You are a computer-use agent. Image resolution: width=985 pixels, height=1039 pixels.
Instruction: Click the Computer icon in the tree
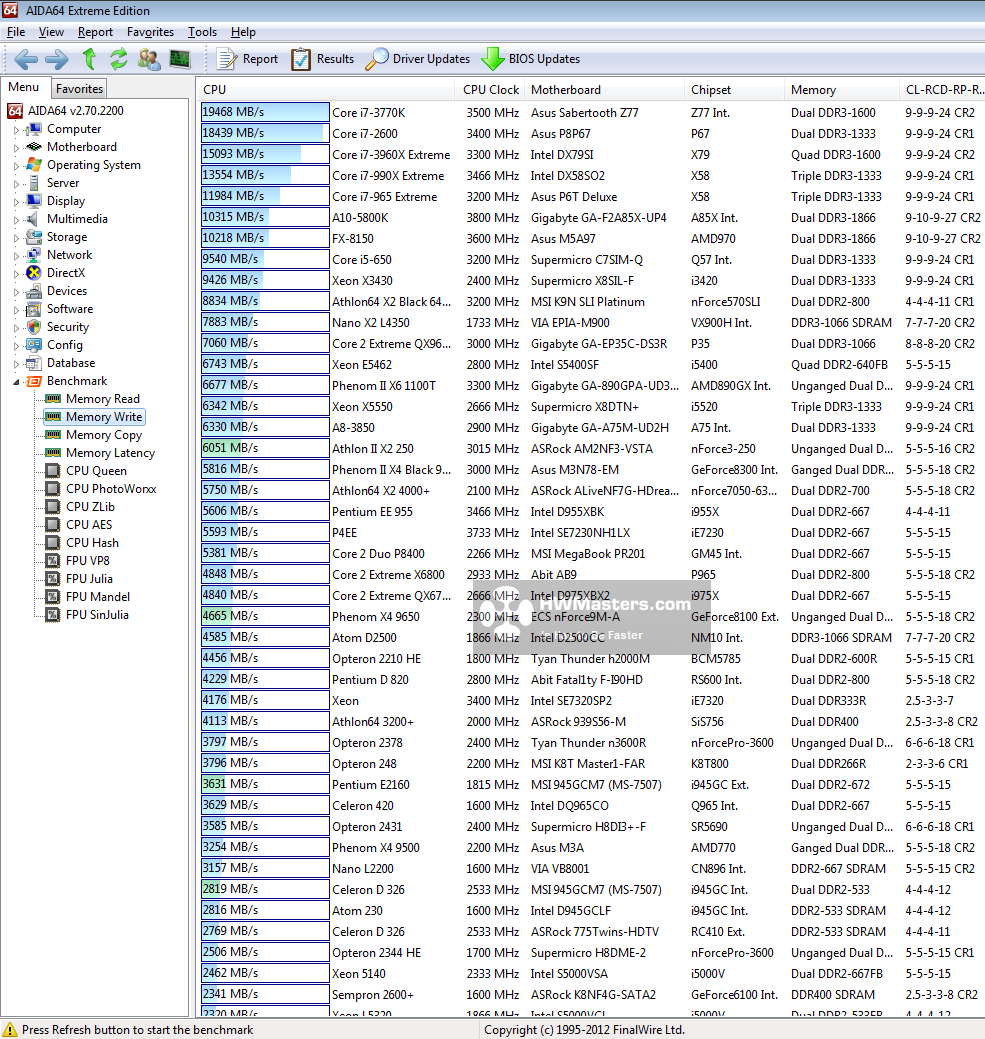click(34, 129)
